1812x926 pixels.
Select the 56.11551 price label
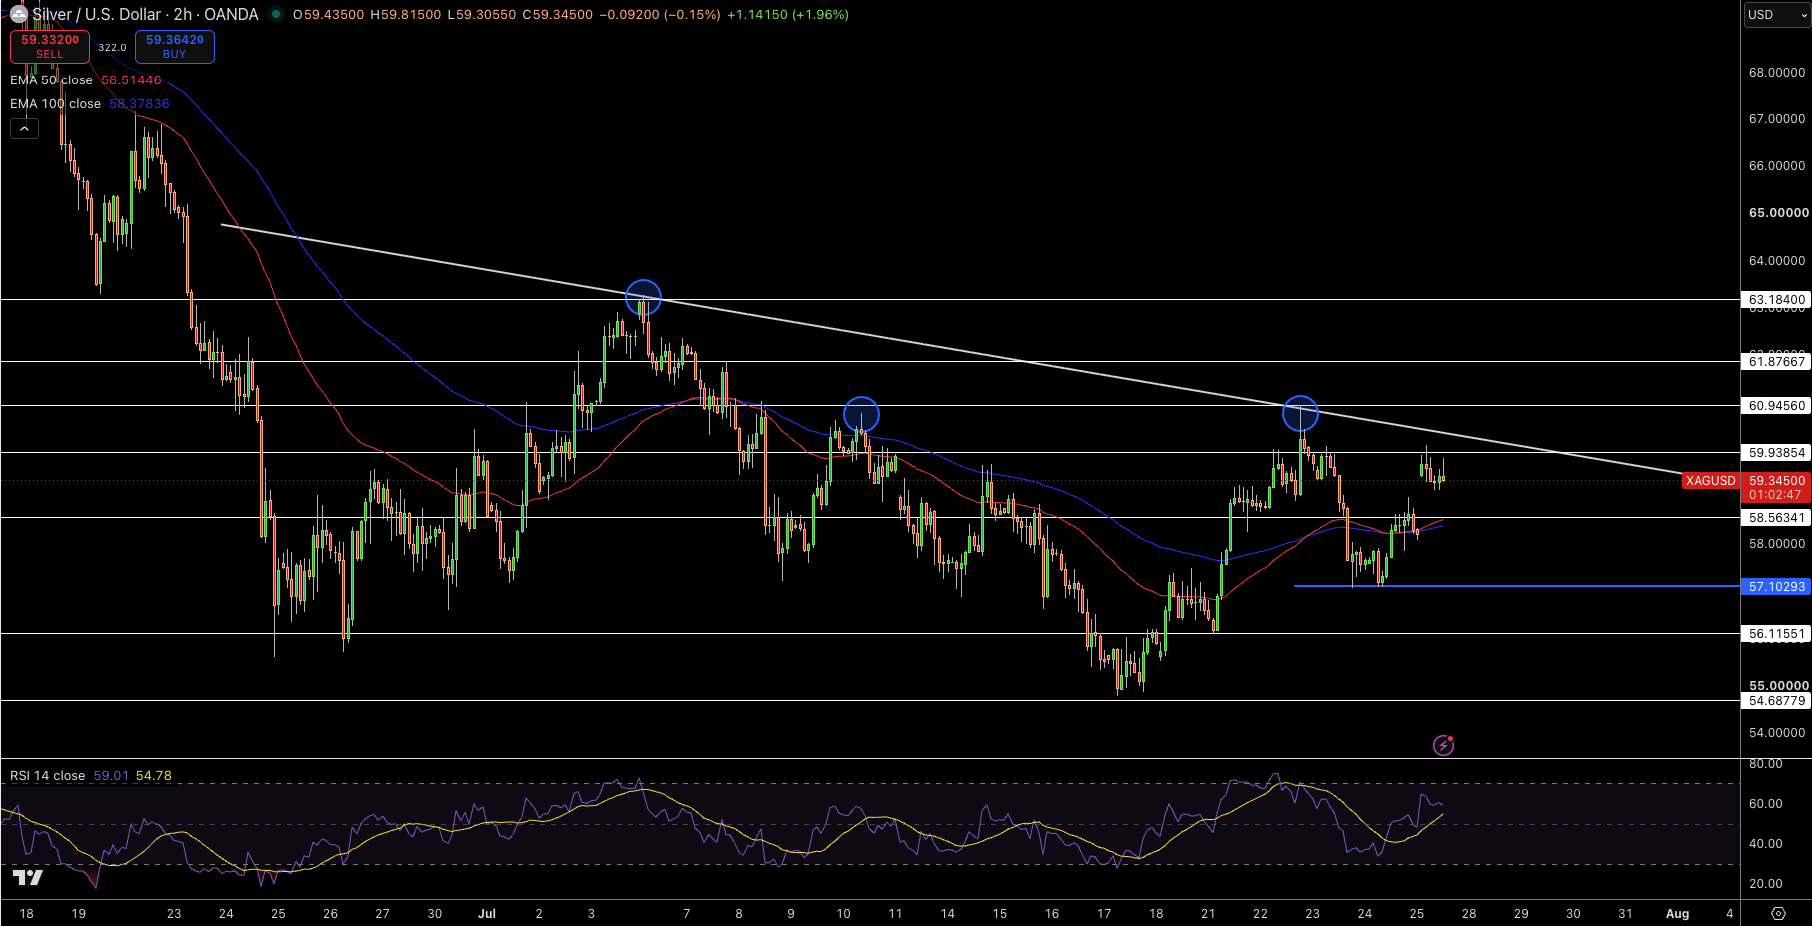pyautogui.click(x=1776, y=634)
